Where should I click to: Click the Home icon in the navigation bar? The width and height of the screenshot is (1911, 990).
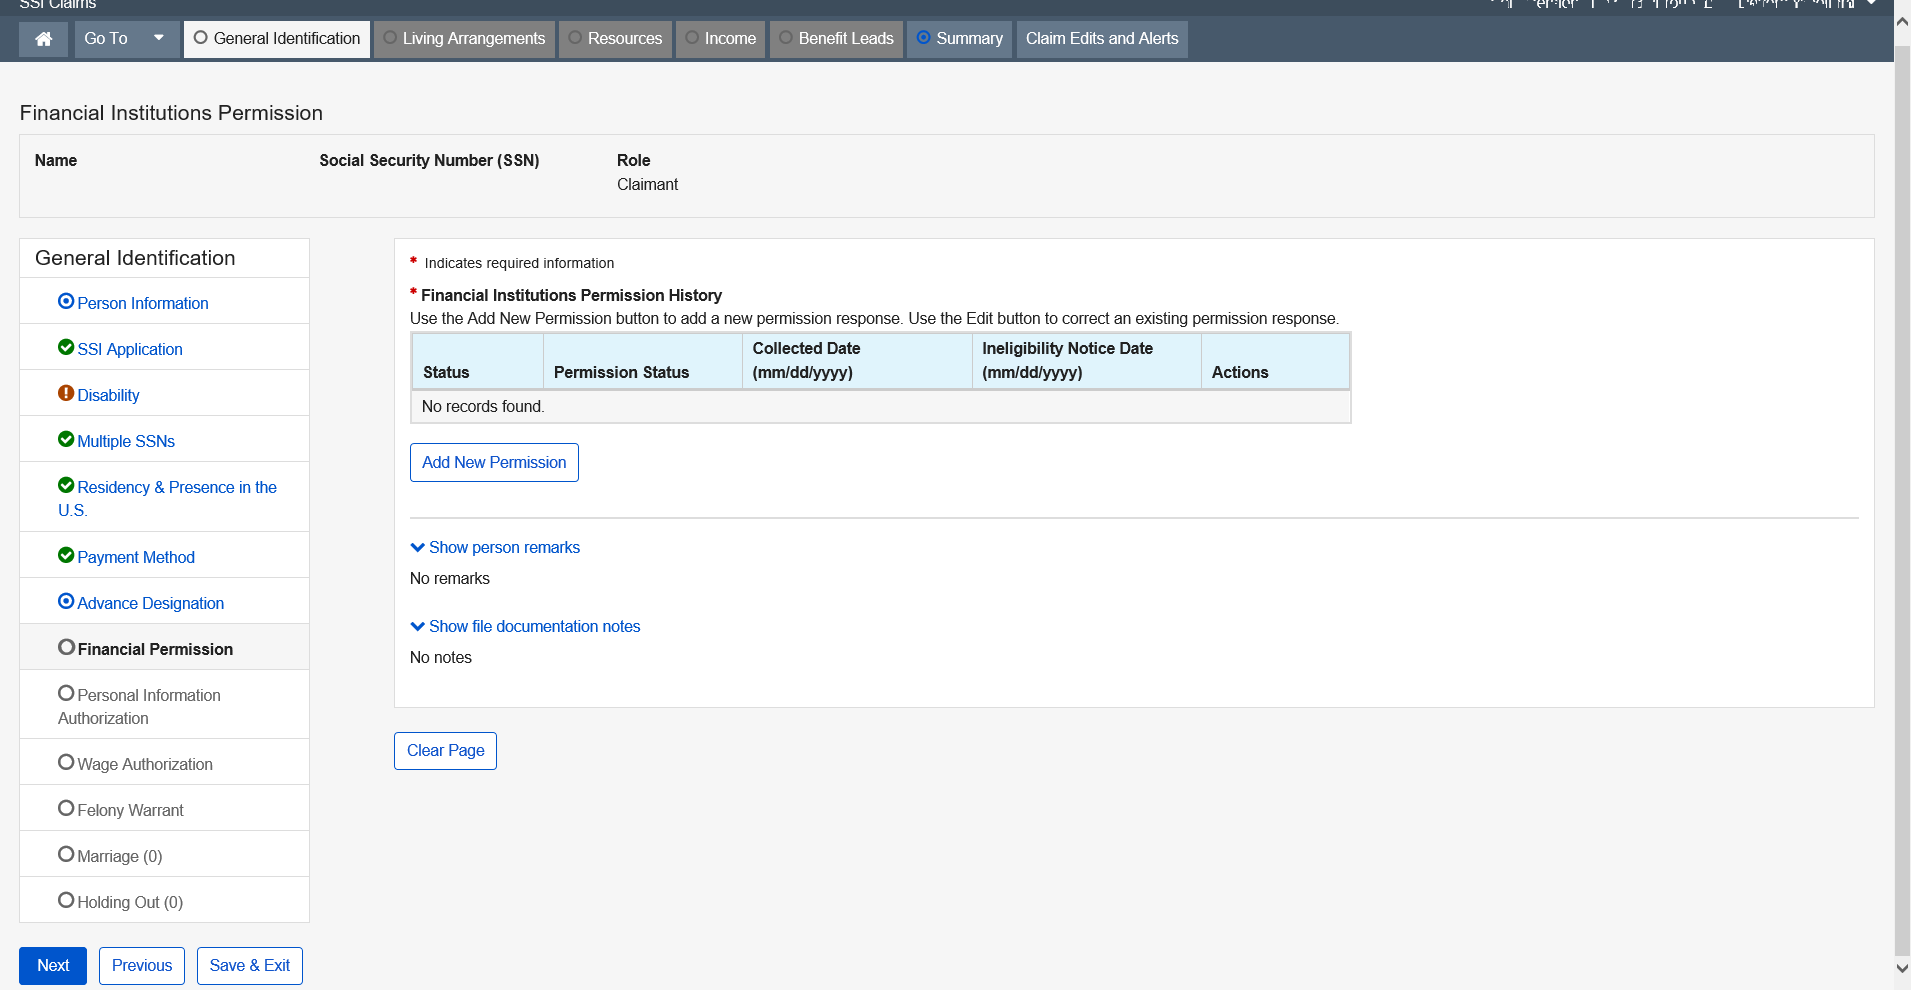click(43, 39)
